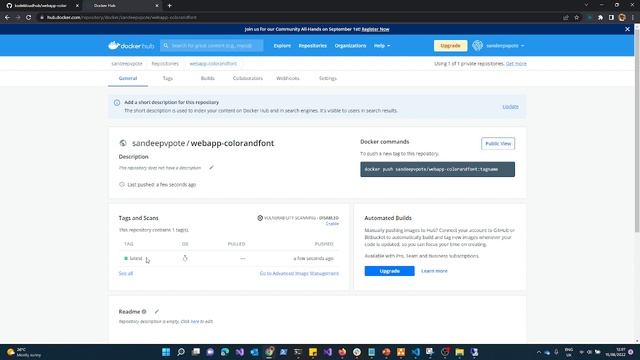This screenshot has width=640, height=360.
Task: Click the Public View button
Action: [498, 144]
